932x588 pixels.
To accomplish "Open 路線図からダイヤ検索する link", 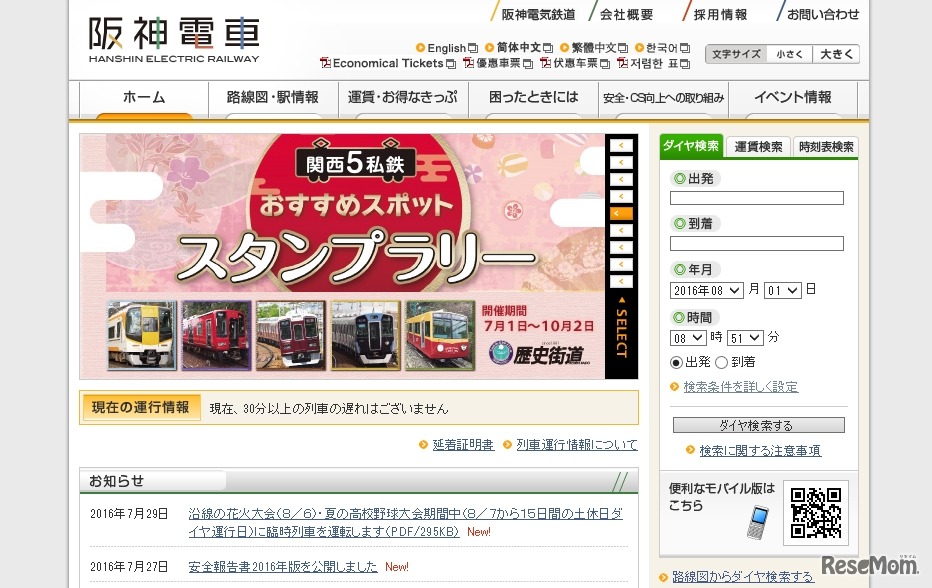I will 742,577.
